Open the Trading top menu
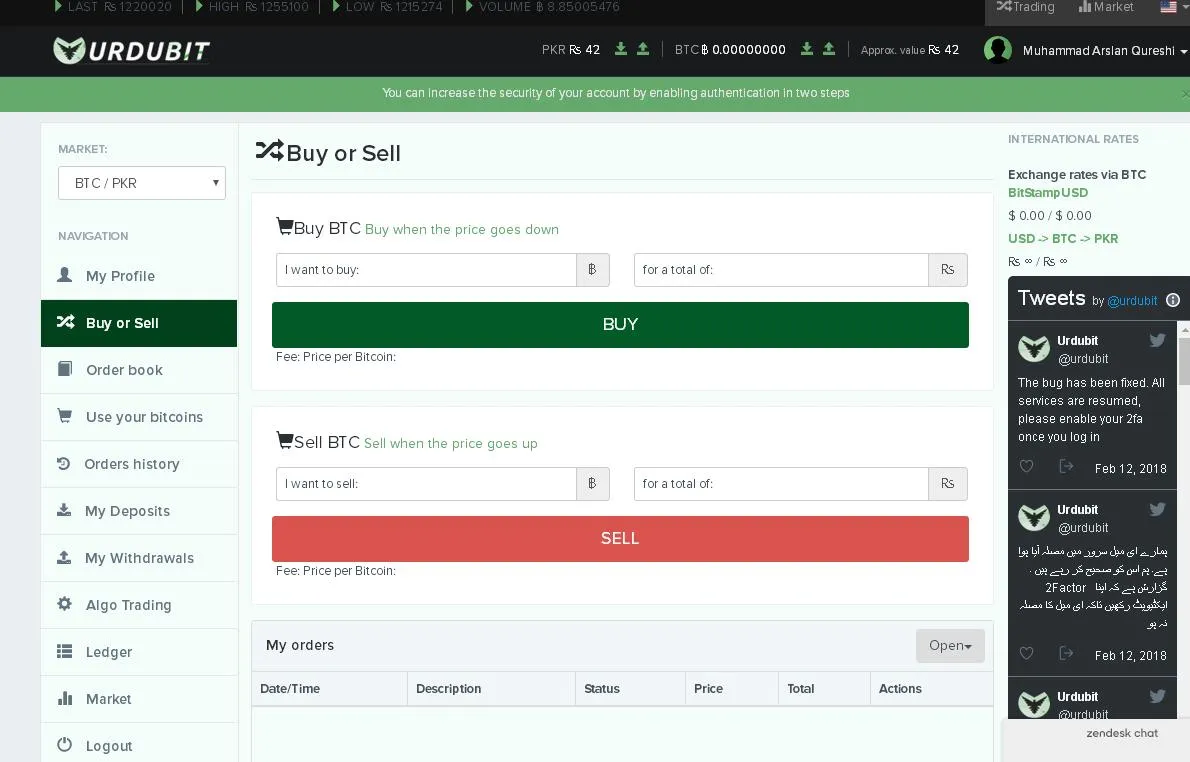Screen dimensions: 1190x762 point(1025,7)
